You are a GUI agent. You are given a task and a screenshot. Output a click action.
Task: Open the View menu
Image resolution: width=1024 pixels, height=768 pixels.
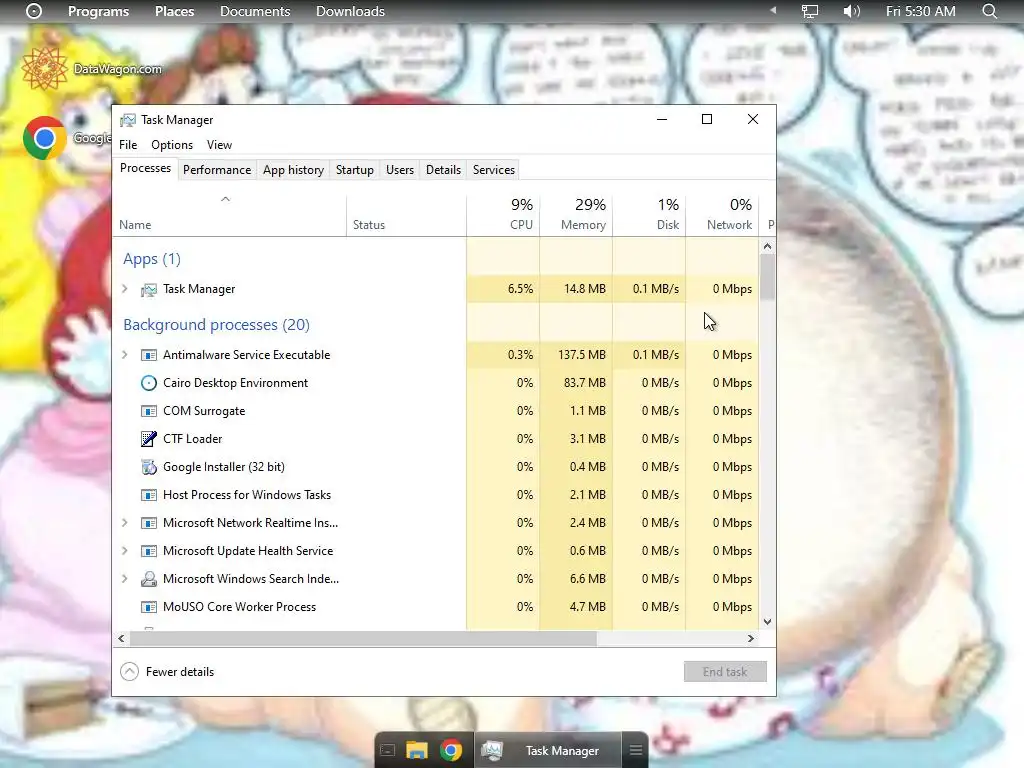pos(219,145)
